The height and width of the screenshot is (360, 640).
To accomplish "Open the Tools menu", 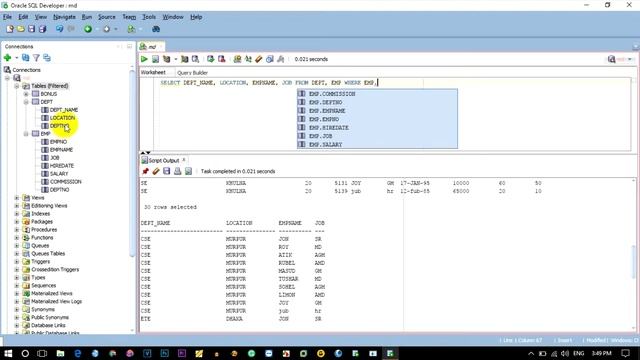I will pos(149,17).
